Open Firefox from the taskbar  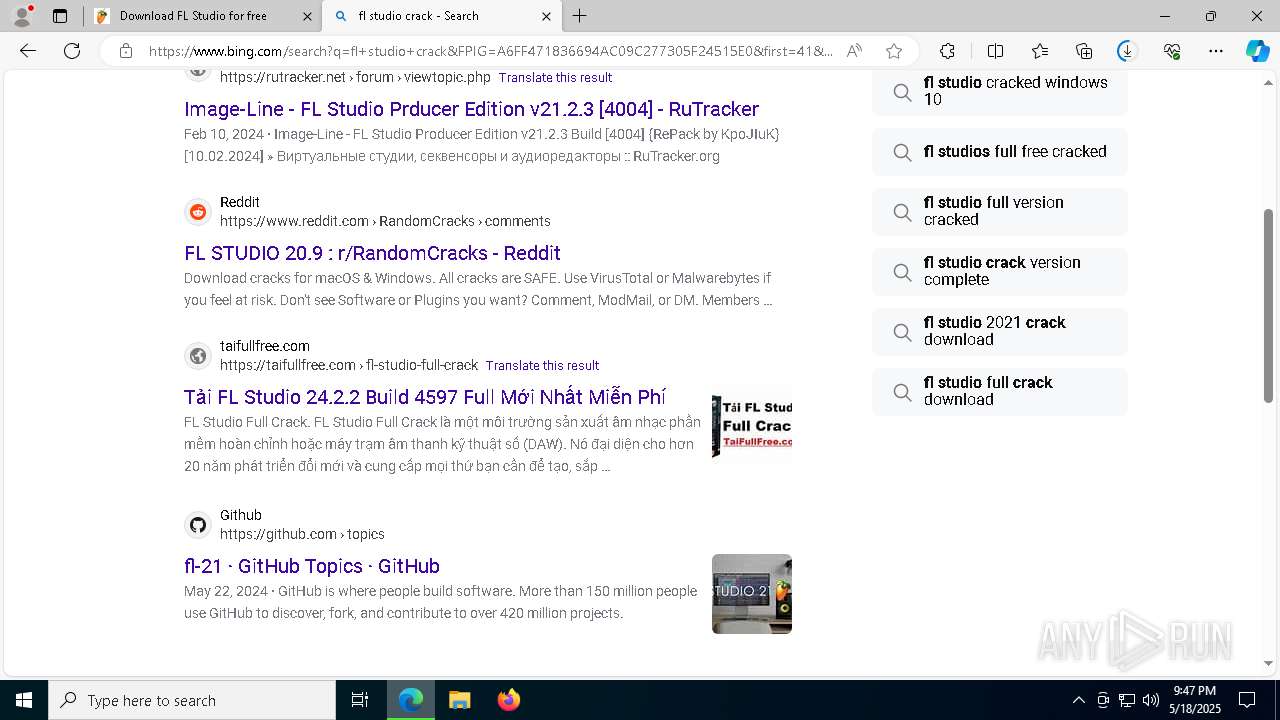tap(509, 700)
